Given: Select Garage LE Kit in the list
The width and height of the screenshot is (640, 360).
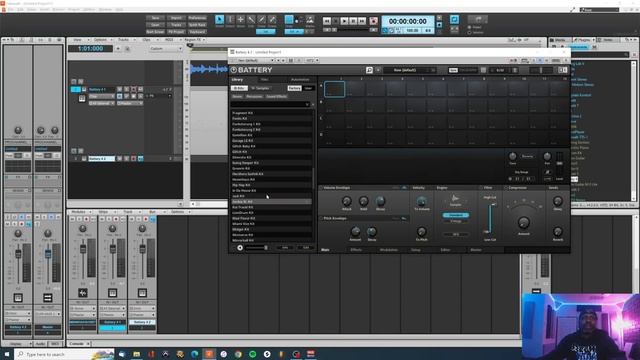Looking at the screenshot, I should (271, 140).
